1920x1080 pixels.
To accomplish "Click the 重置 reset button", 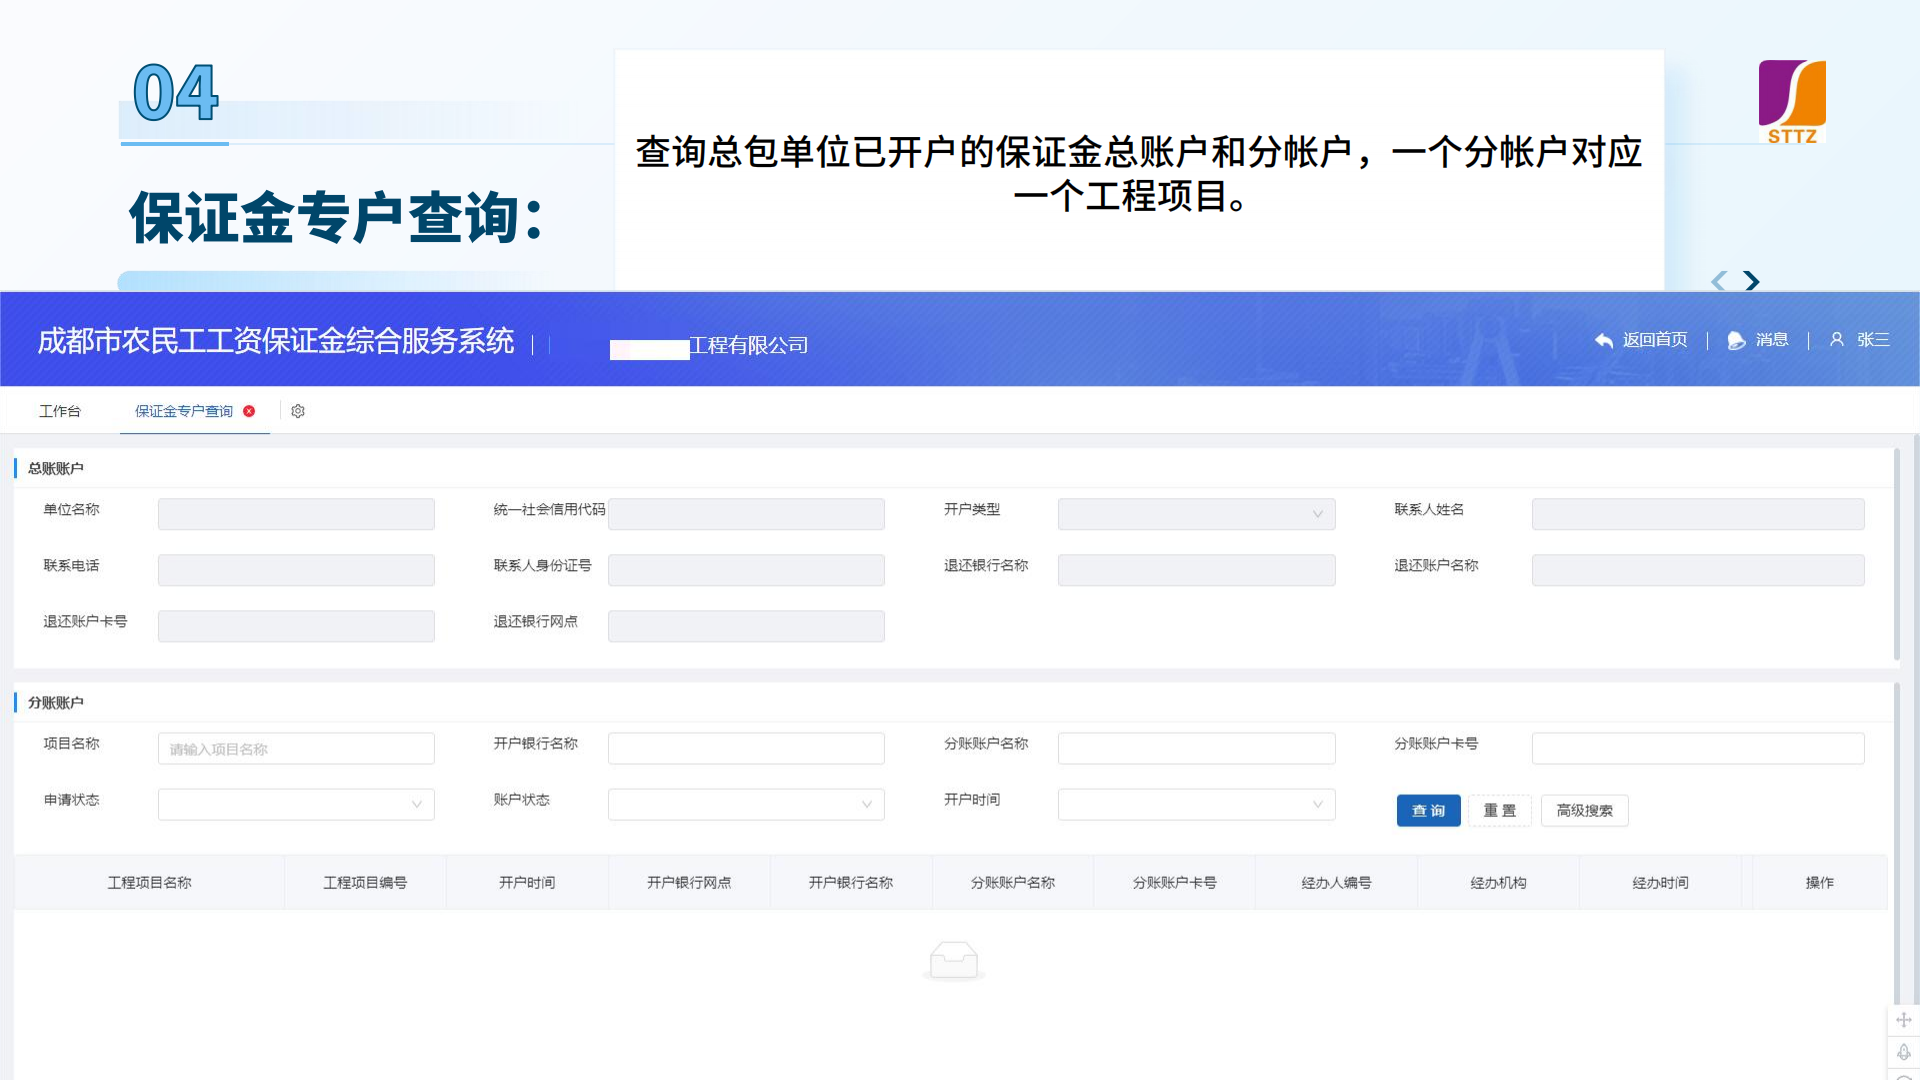I will 1500,811.
